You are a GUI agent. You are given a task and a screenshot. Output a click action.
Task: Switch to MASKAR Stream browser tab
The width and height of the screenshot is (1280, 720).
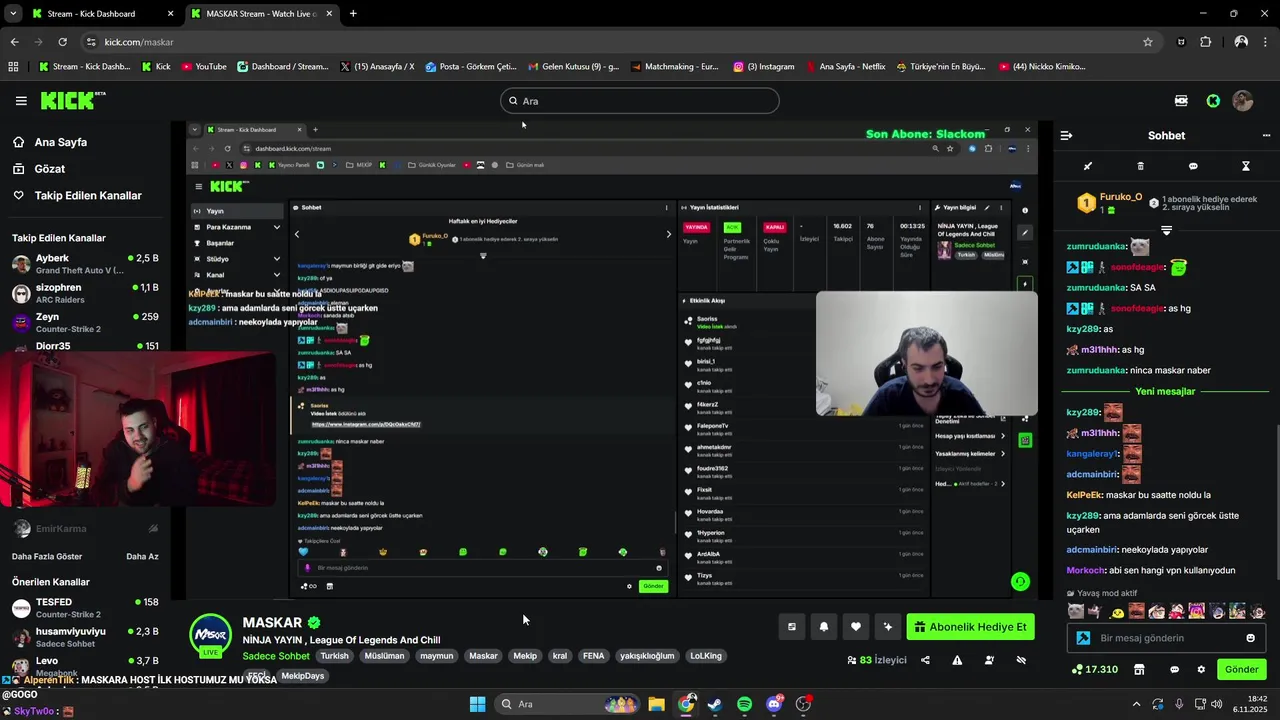click(260, 14)
